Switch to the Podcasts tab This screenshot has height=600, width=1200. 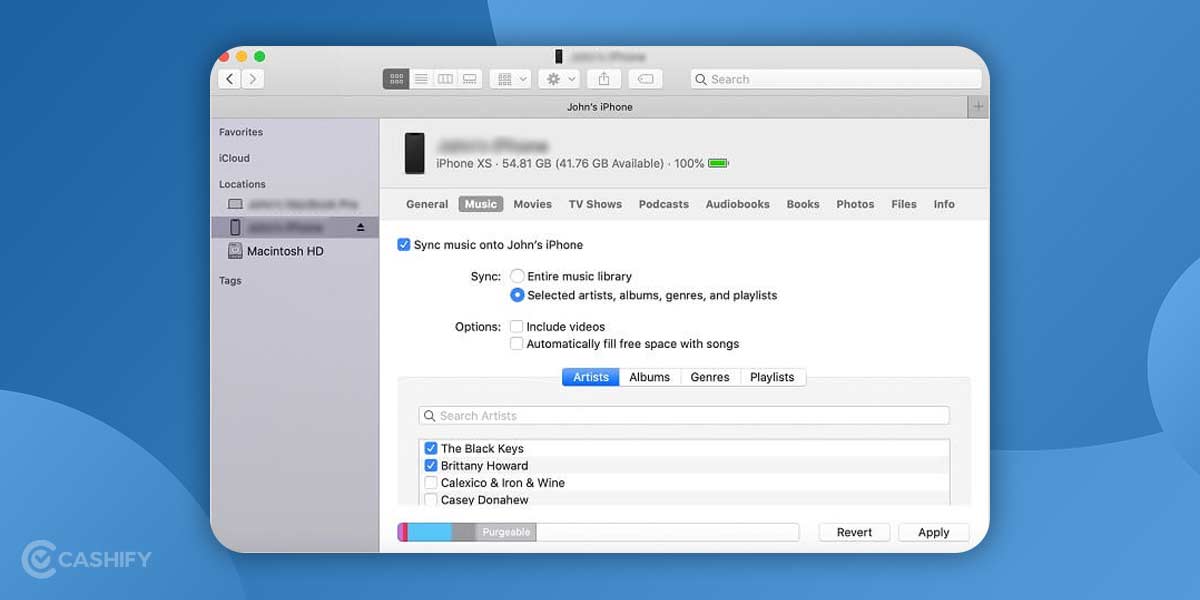663,204
